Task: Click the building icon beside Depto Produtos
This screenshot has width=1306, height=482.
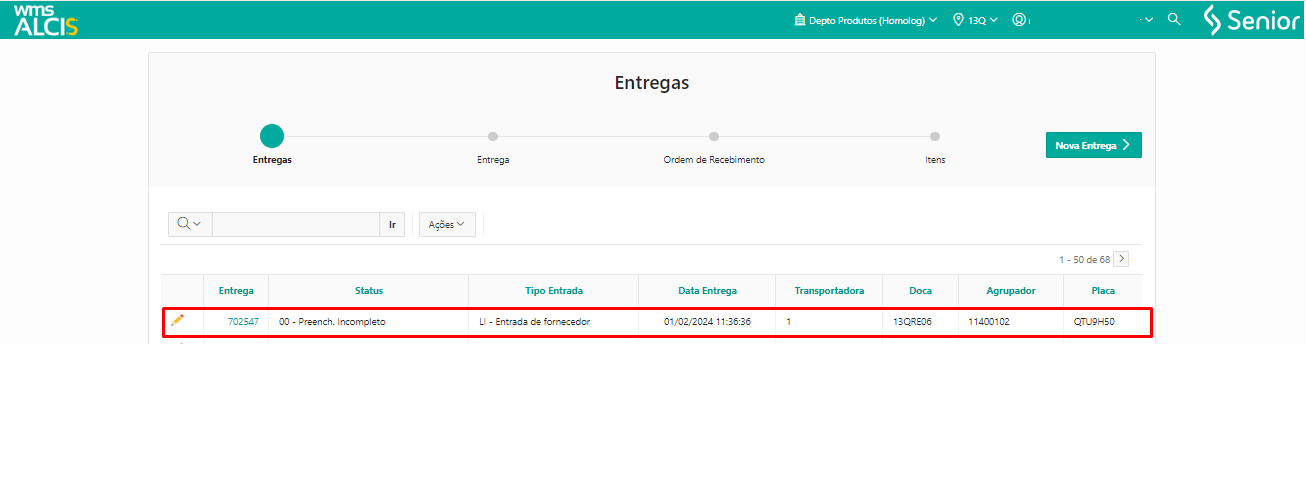Action: pos(799,19)
